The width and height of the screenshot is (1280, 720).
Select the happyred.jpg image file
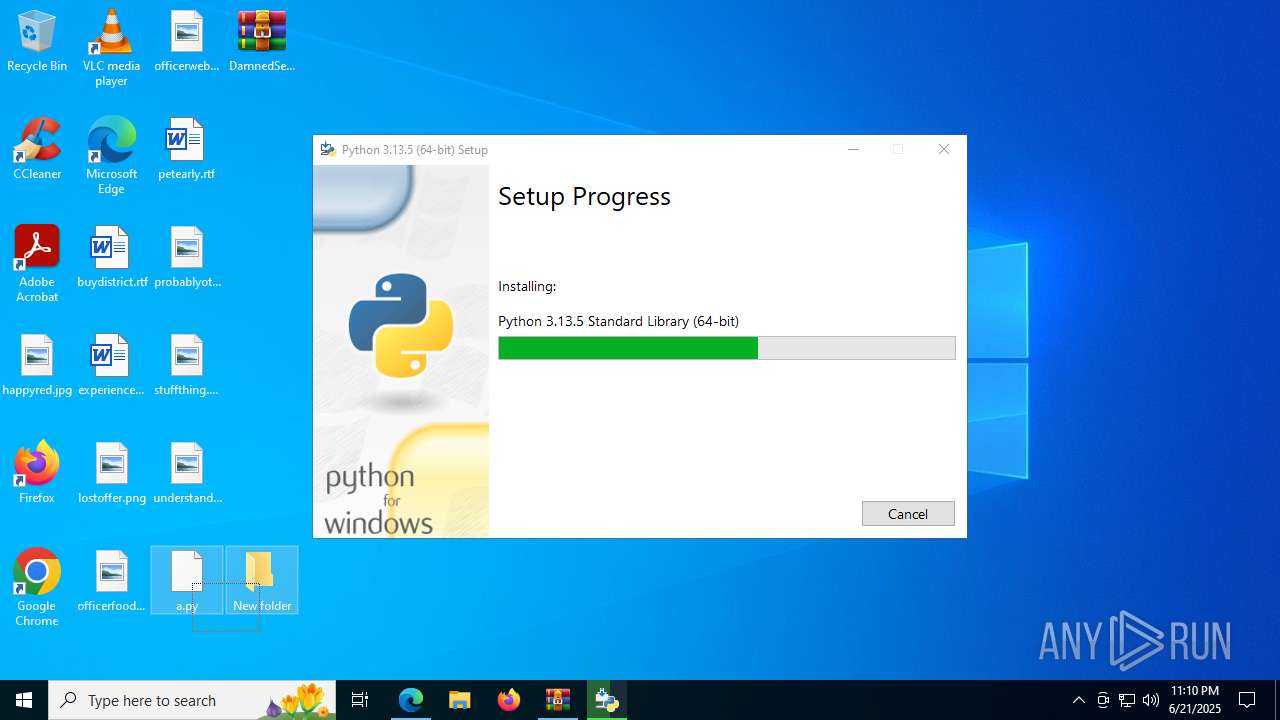click(x=37, y=366)
